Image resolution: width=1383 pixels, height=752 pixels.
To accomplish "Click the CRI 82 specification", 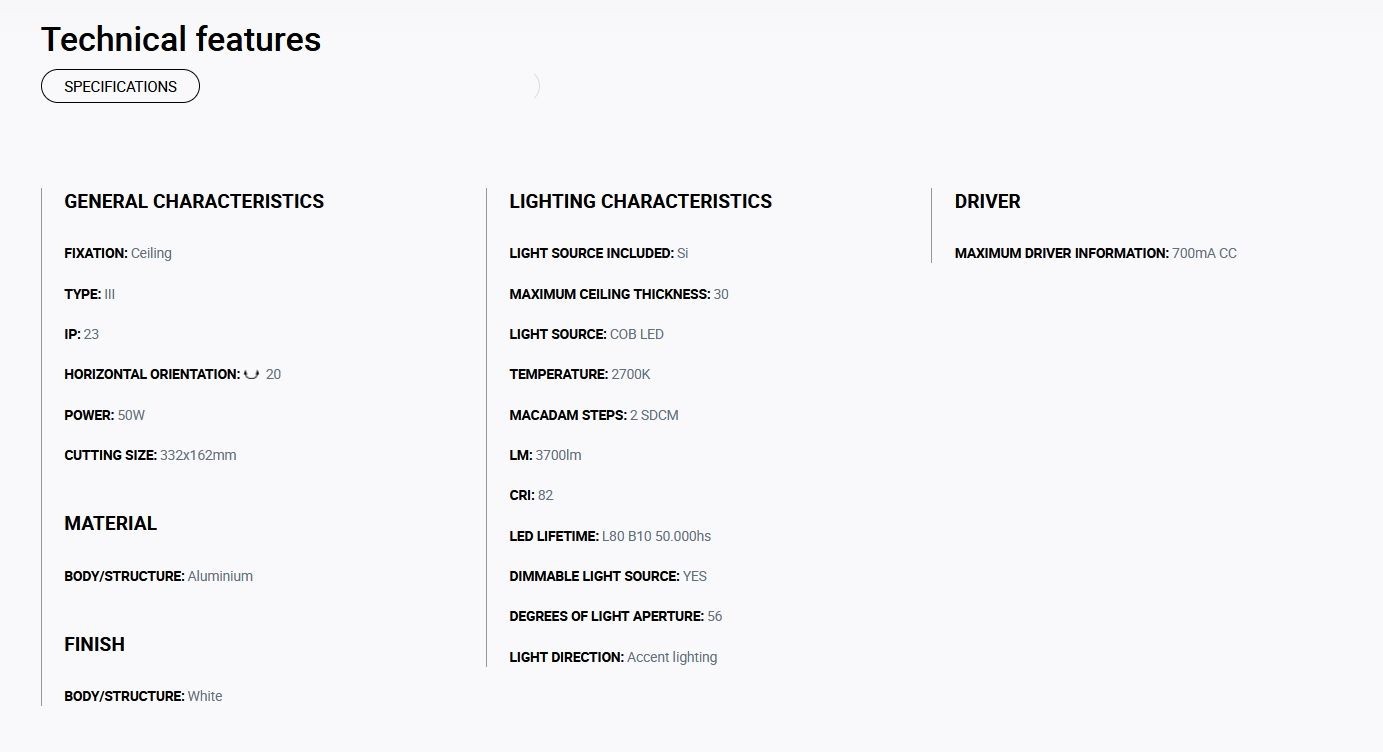I will pyautogui.click(x=531, y=495).
